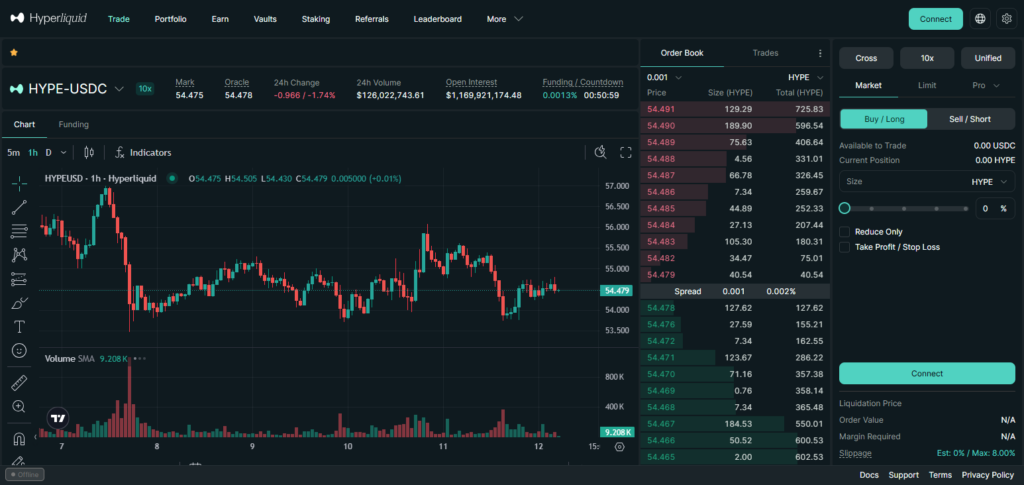
Task: Click the favorites star icon
Action: click(14, 52)
